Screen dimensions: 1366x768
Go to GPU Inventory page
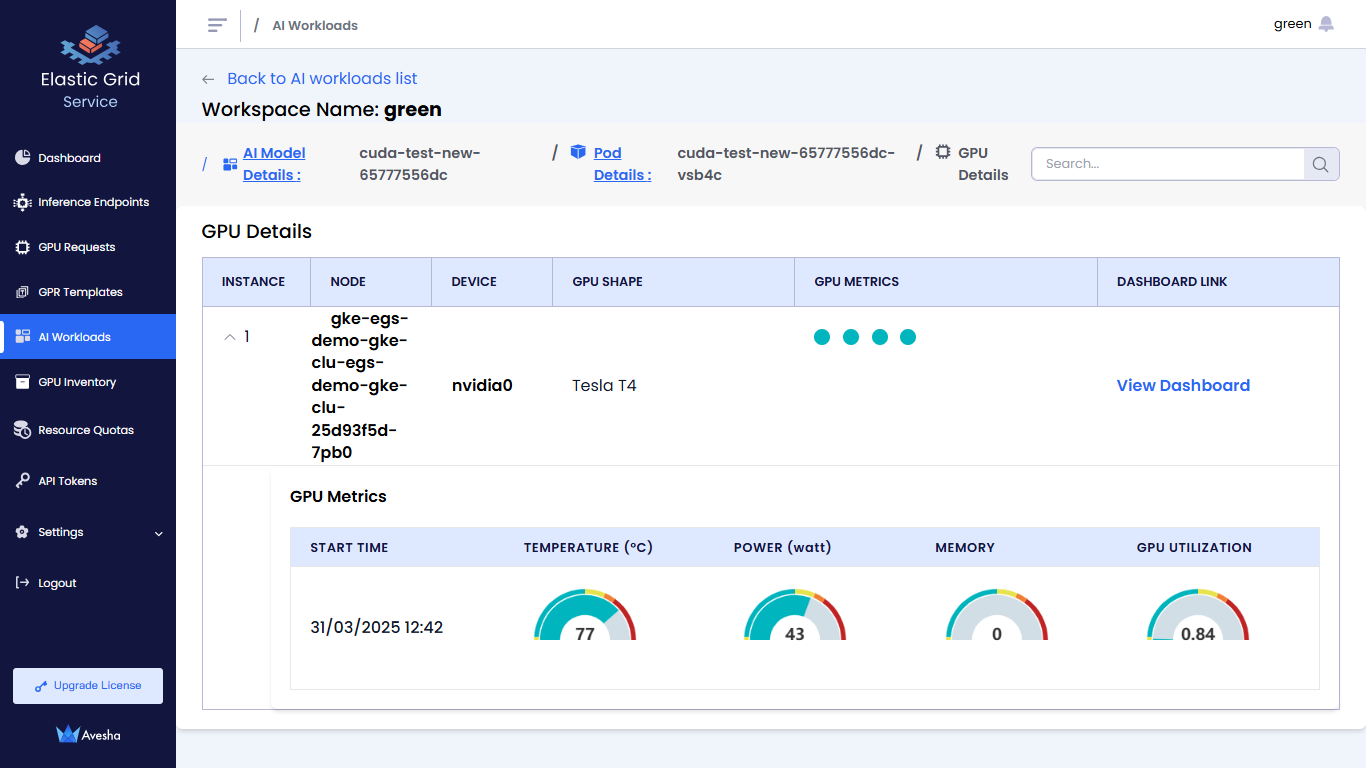77,382
